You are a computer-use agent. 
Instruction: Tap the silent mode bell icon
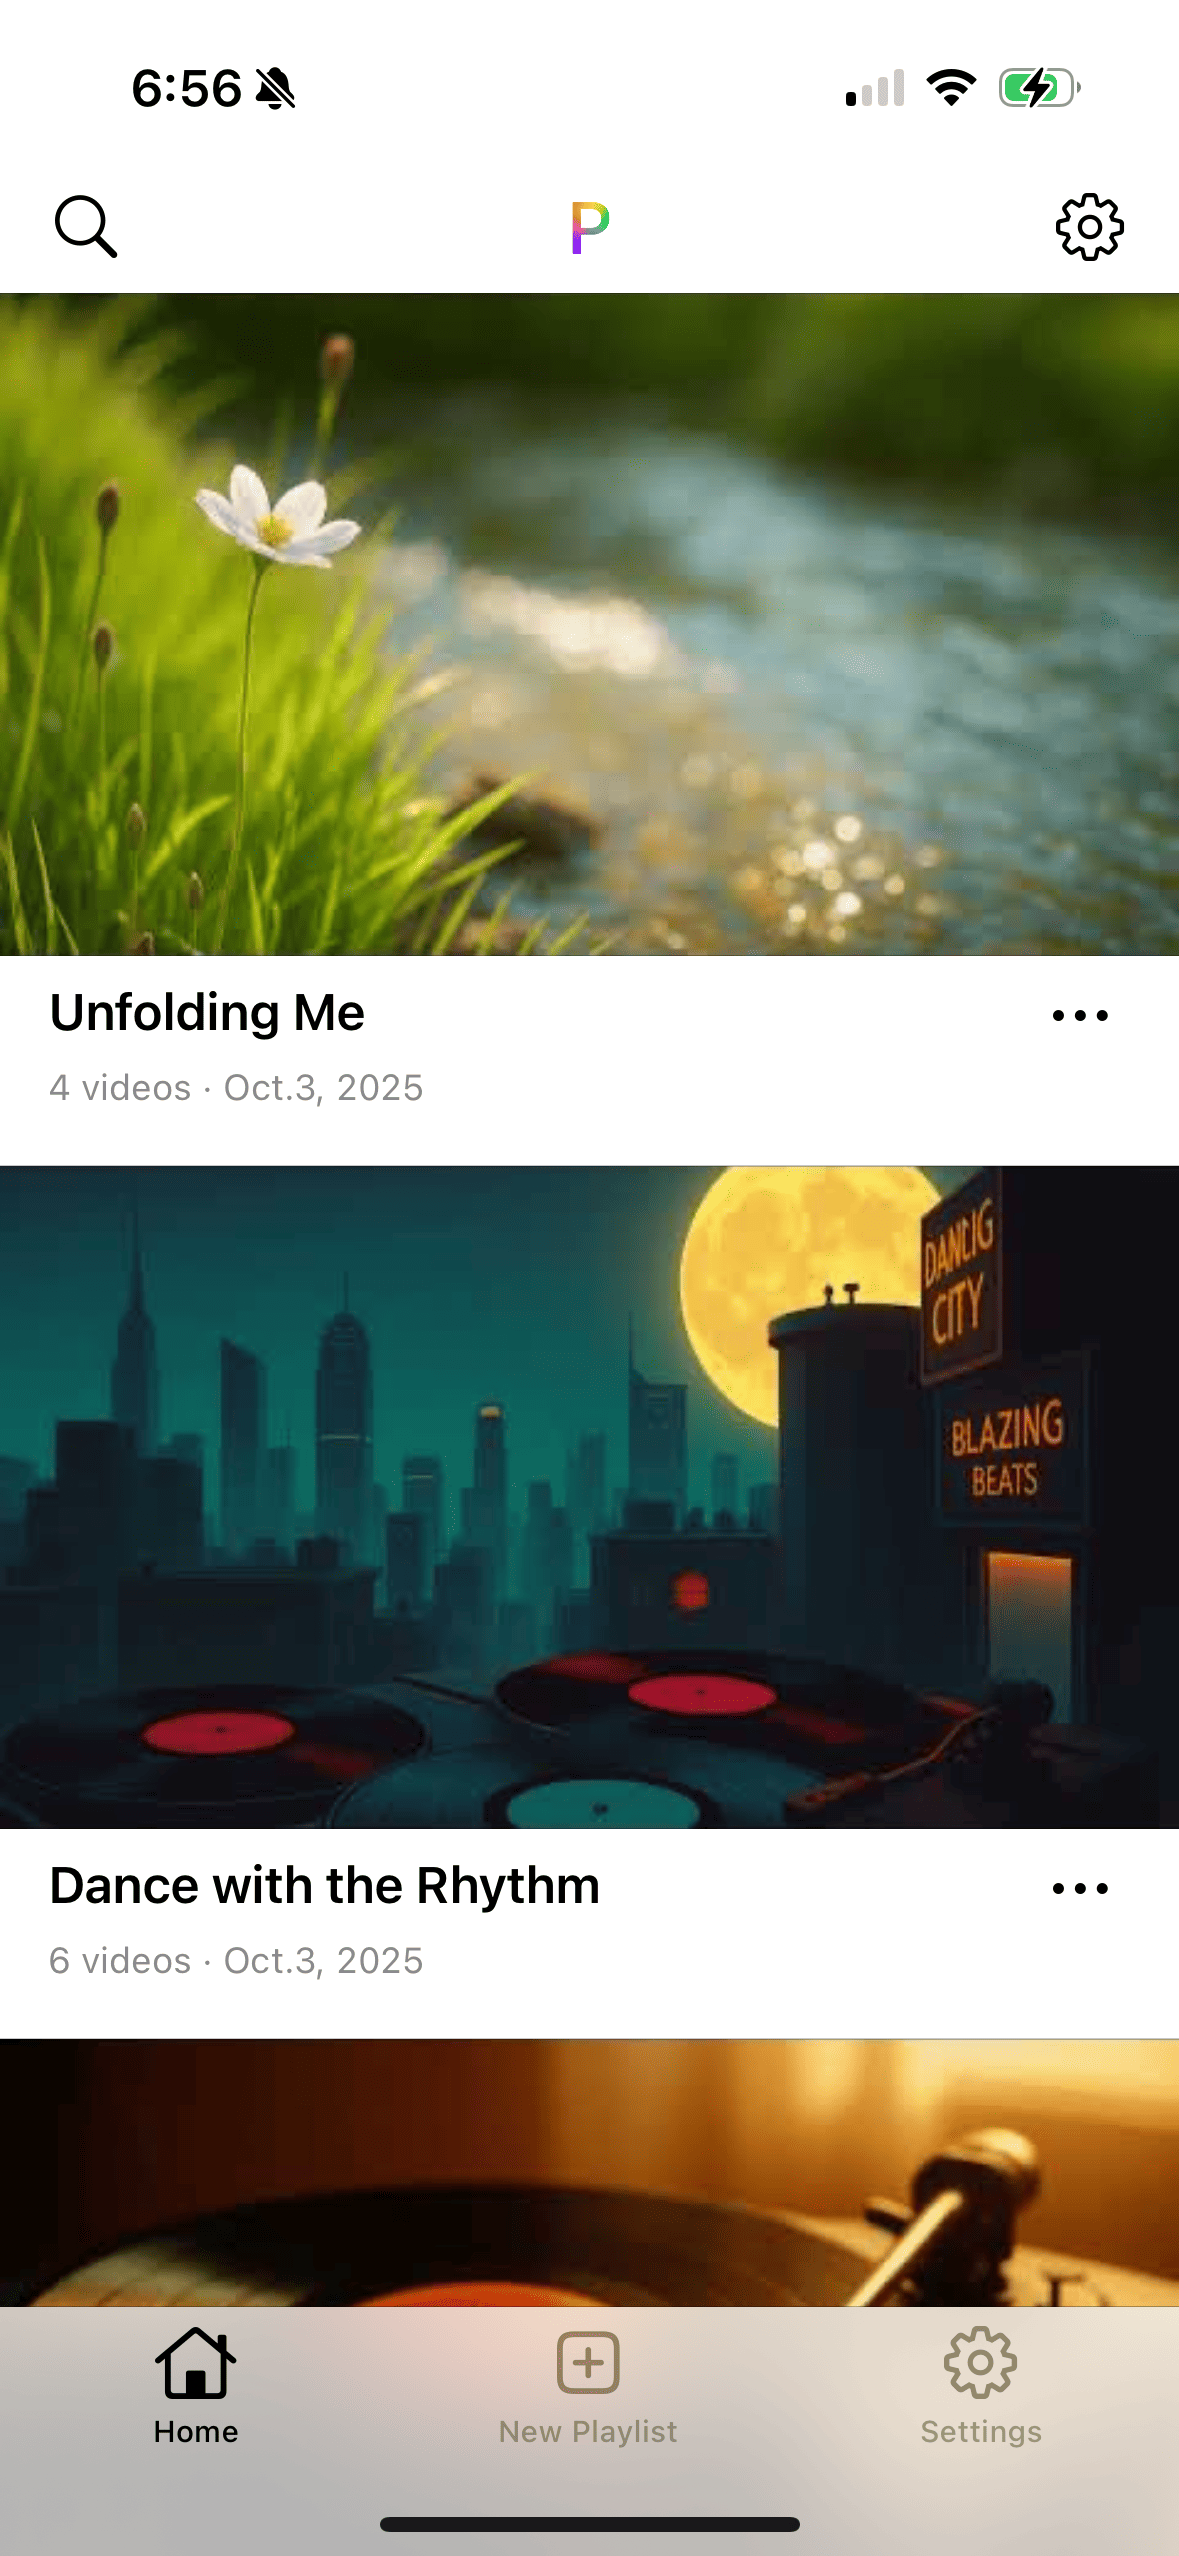275,88
